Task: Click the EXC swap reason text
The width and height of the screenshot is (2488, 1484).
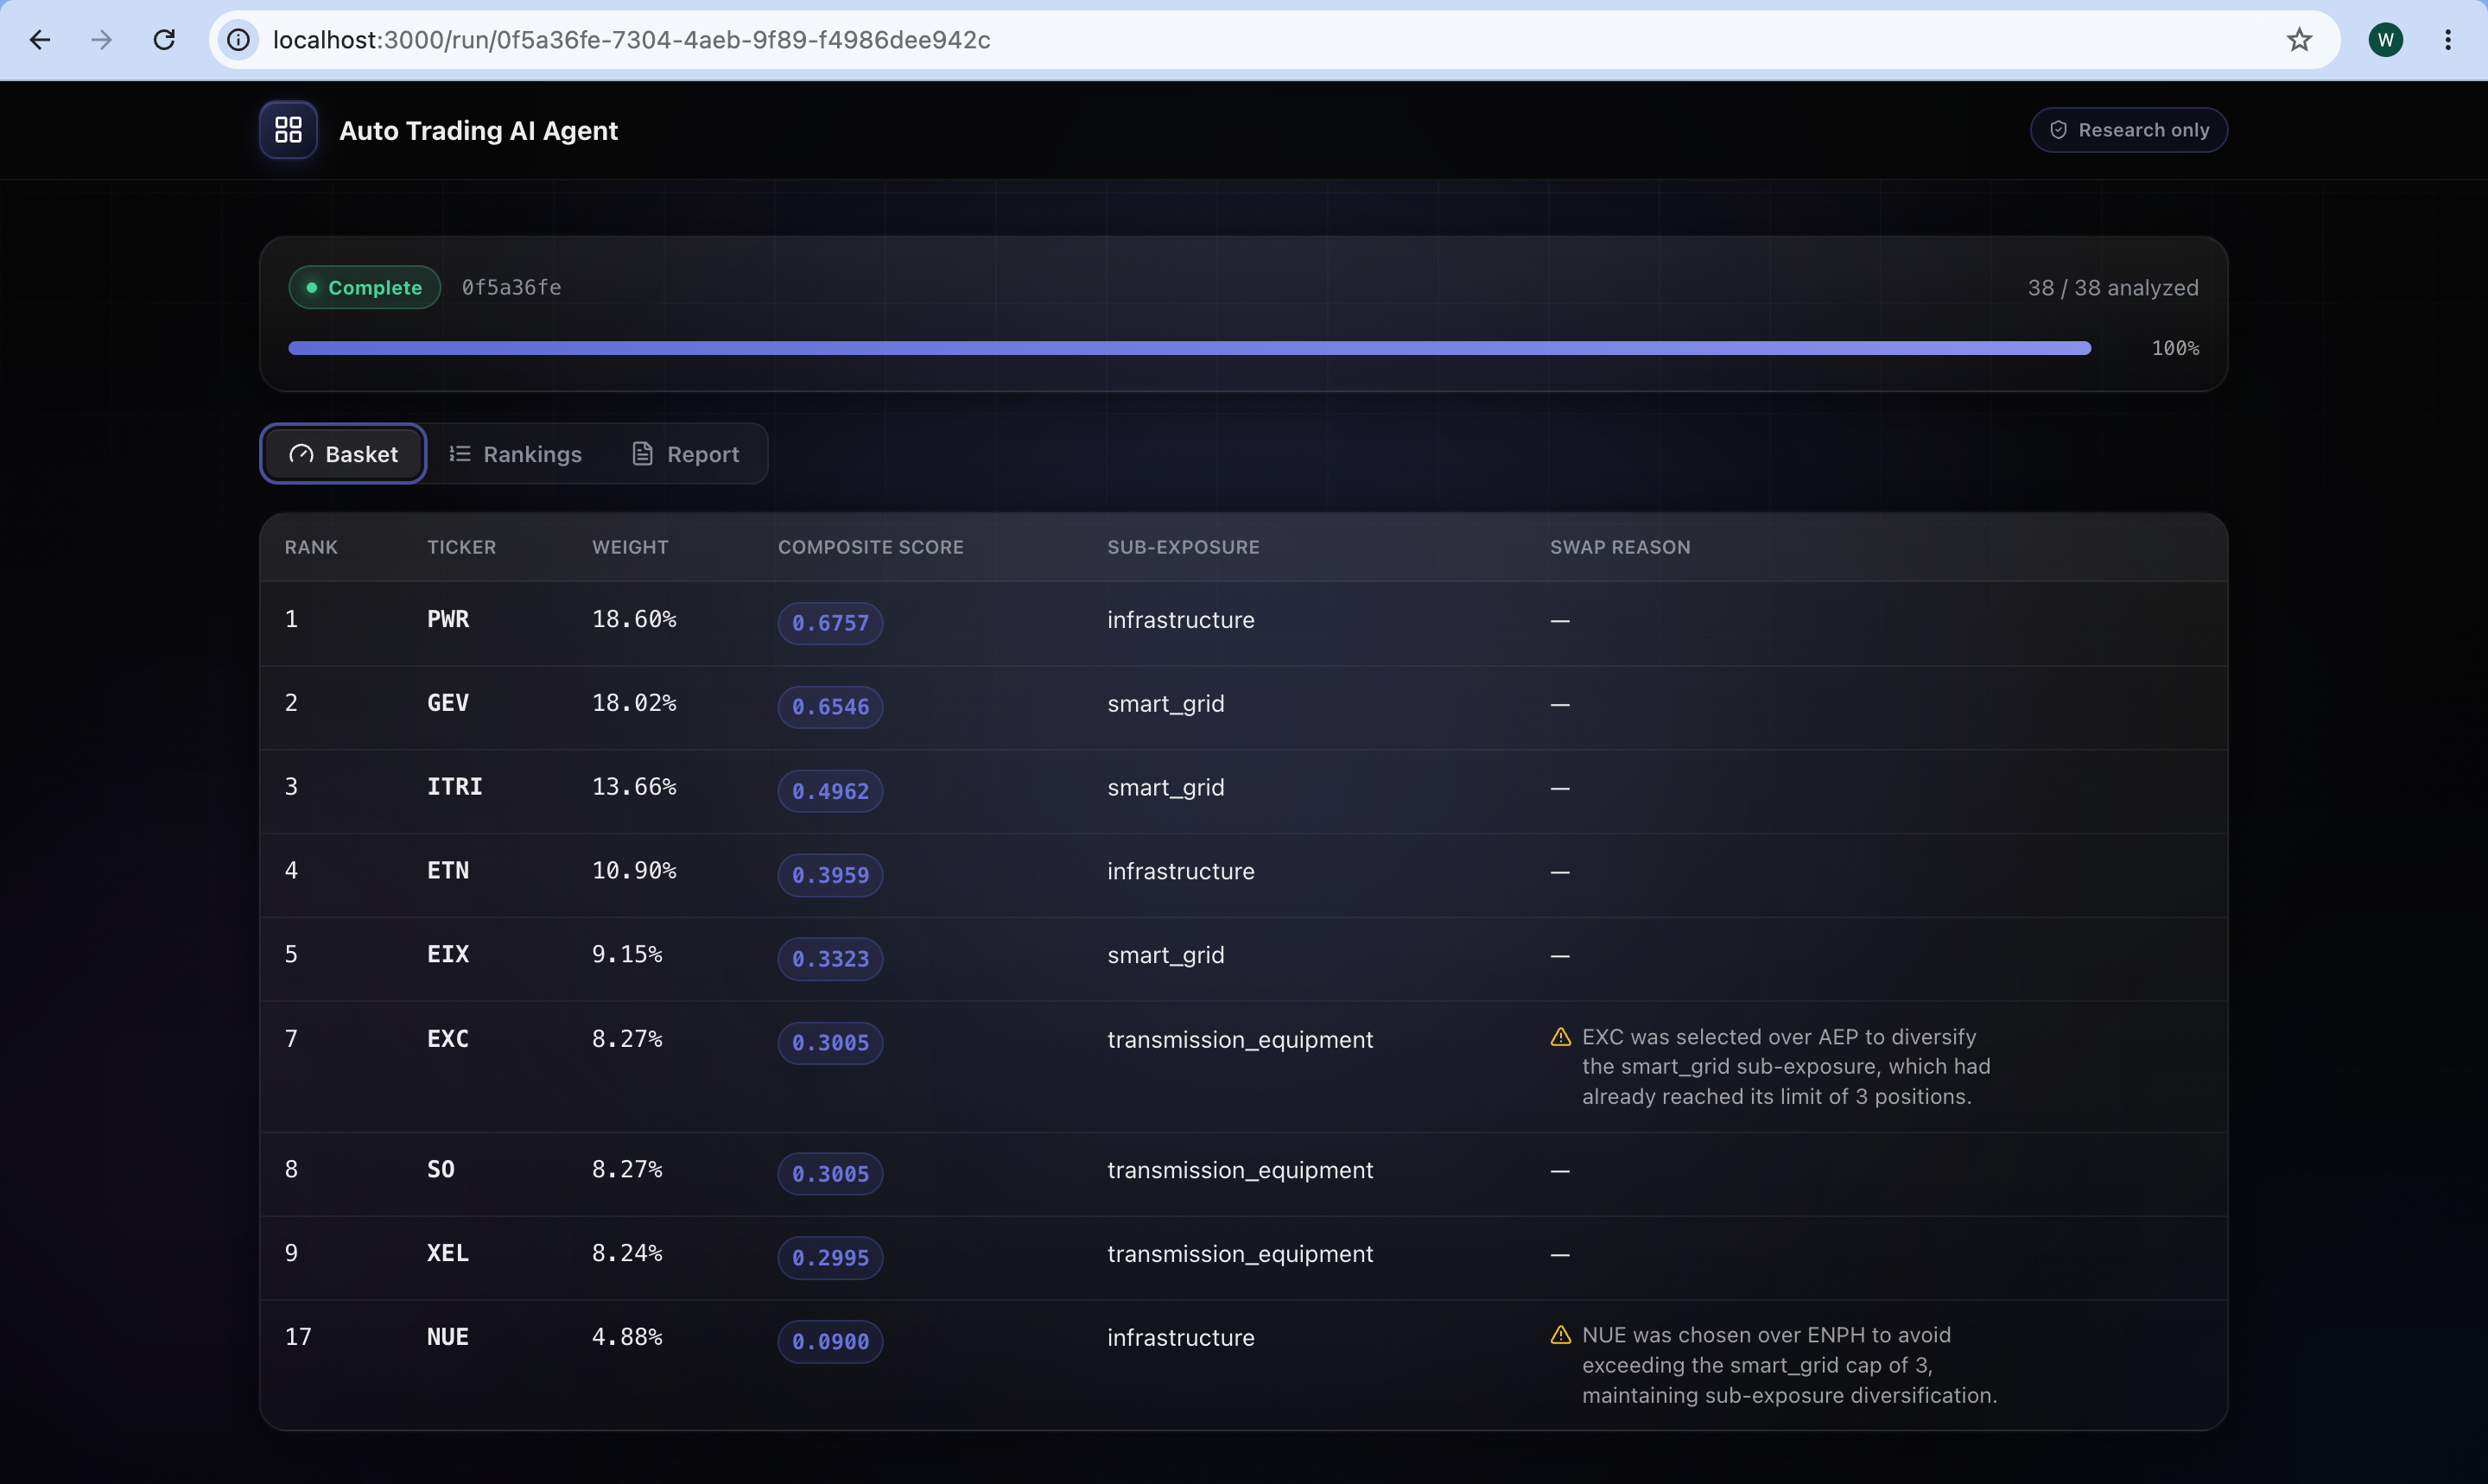Action: (x=1786, y=1067)
